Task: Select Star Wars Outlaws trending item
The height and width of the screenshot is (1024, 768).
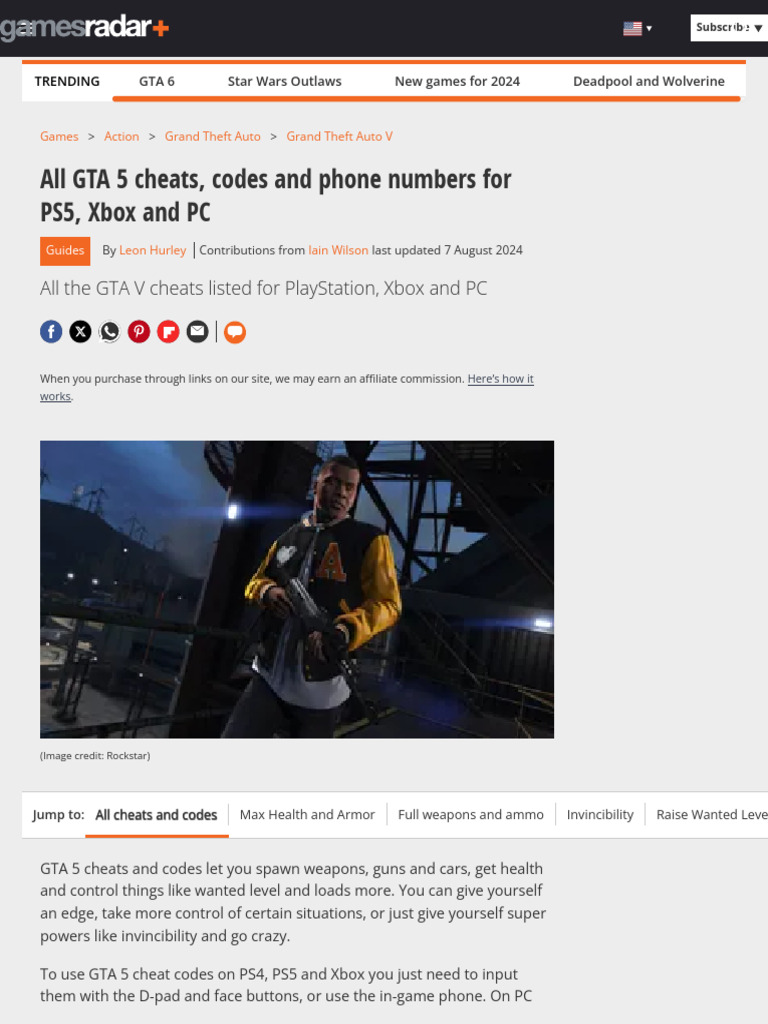Action: tap(285, 81)
